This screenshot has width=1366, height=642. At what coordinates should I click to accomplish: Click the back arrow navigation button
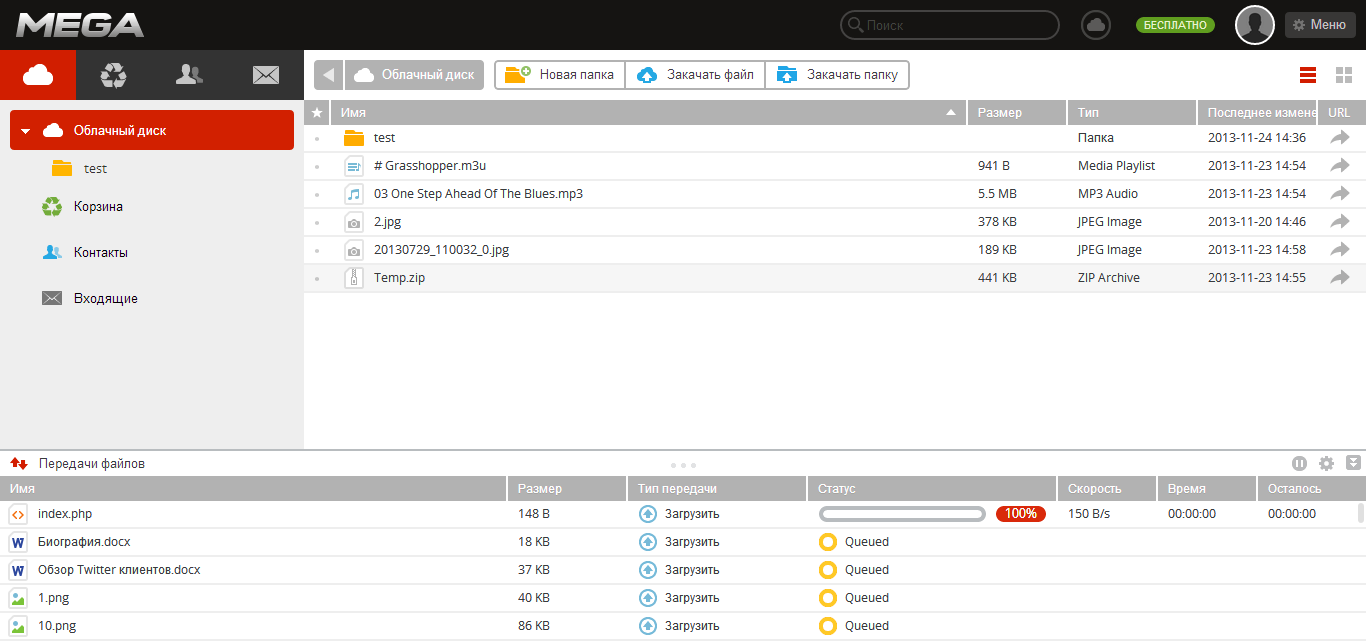(329, 75)
